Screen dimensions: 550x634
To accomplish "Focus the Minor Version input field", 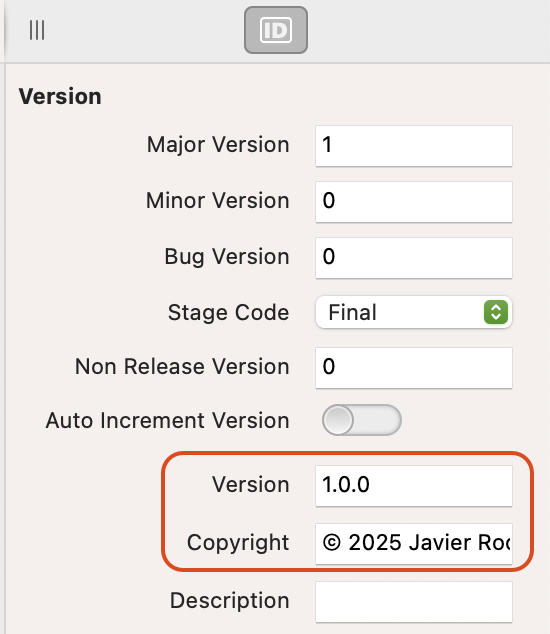I will (414, 202).
